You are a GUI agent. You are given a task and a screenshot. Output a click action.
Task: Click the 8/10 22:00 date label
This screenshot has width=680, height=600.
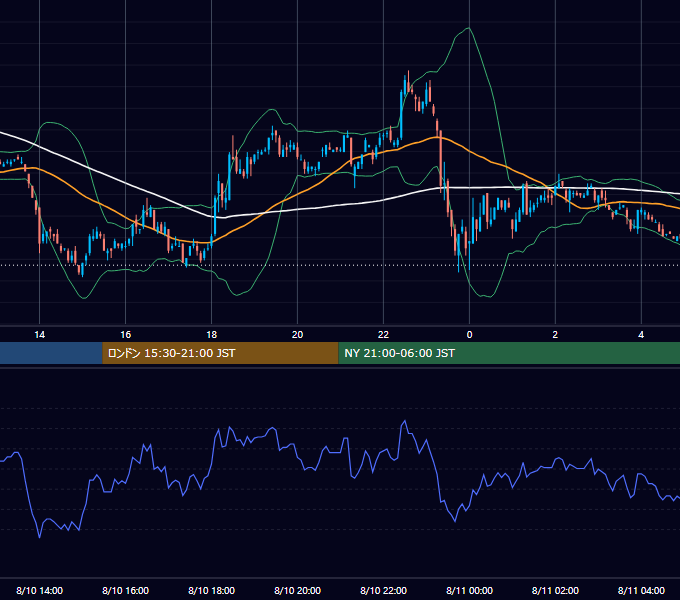(x=383, y=590)
